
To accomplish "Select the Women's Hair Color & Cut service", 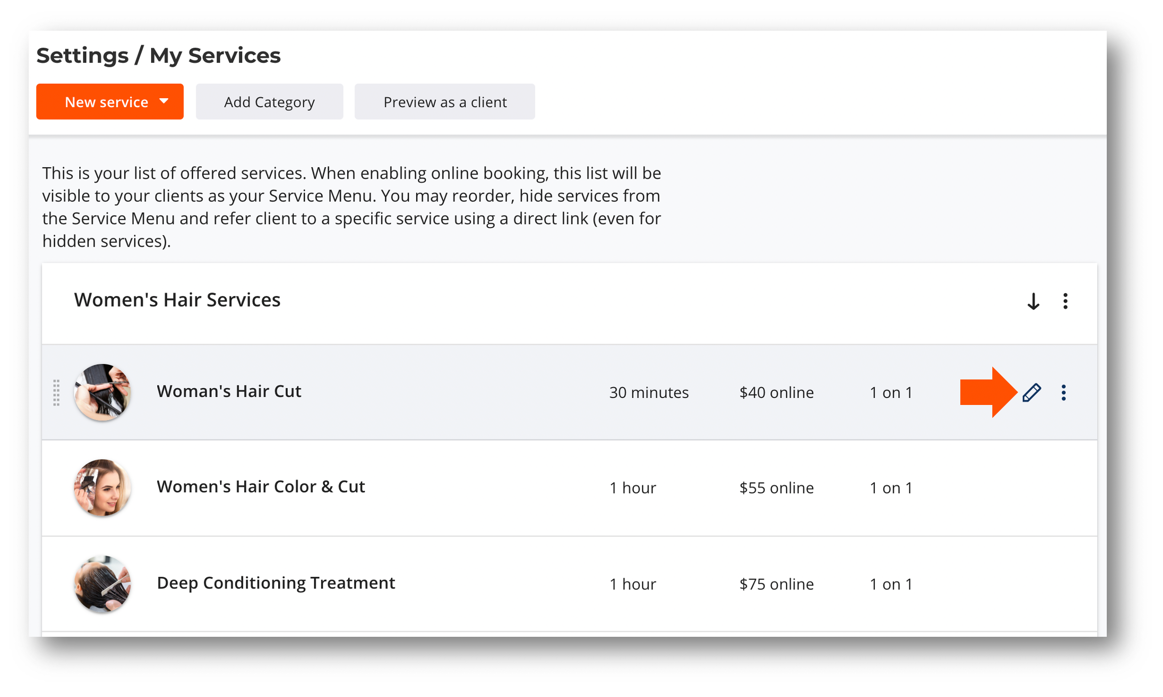I will coord(260,487).
